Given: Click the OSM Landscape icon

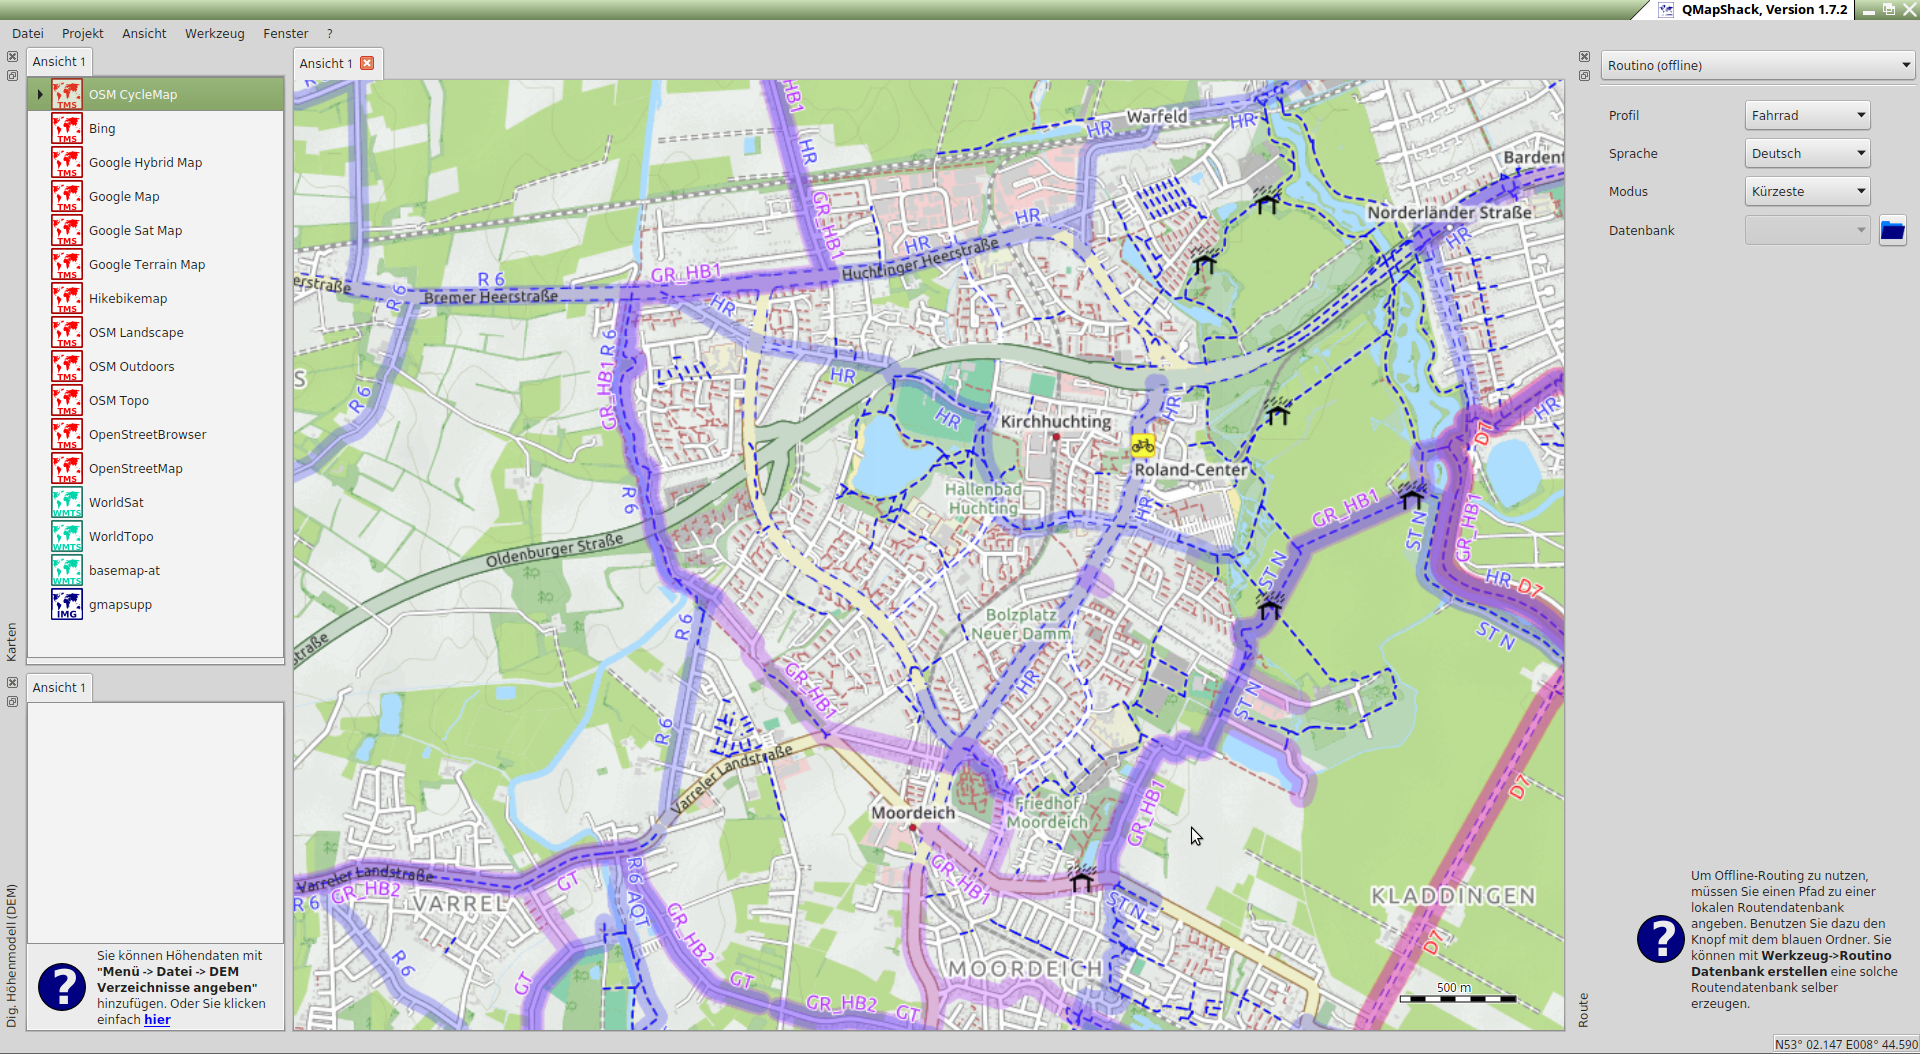Looking at the screenshot, I should click(67, 332).
